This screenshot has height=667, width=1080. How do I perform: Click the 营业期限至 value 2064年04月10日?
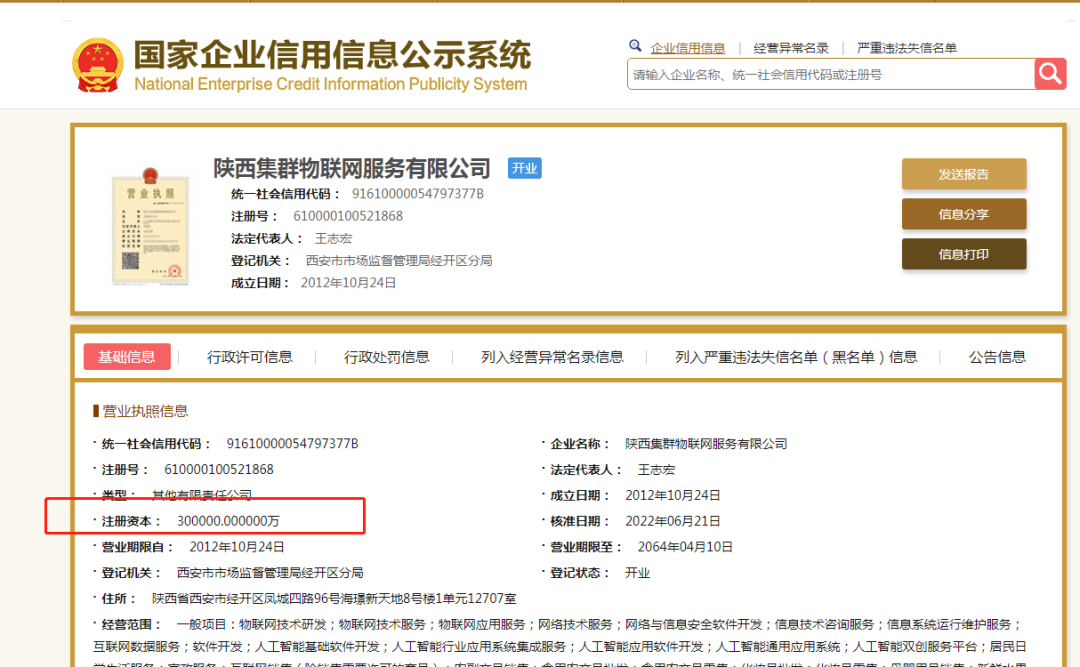685,547
